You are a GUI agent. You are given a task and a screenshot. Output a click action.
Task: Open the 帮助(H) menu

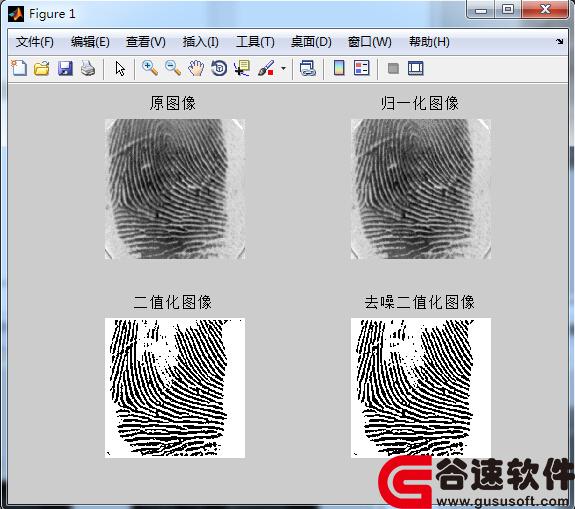pyautogui.click(x=429, y=42)
